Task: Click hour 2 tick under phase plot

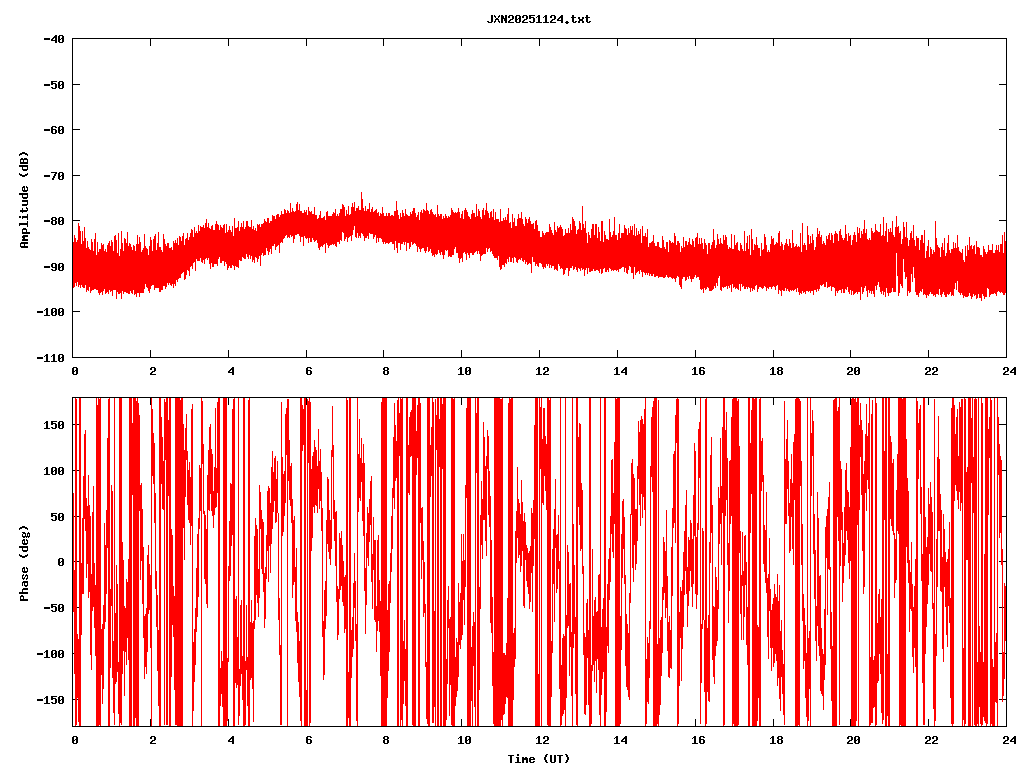Action: (152, 740)
